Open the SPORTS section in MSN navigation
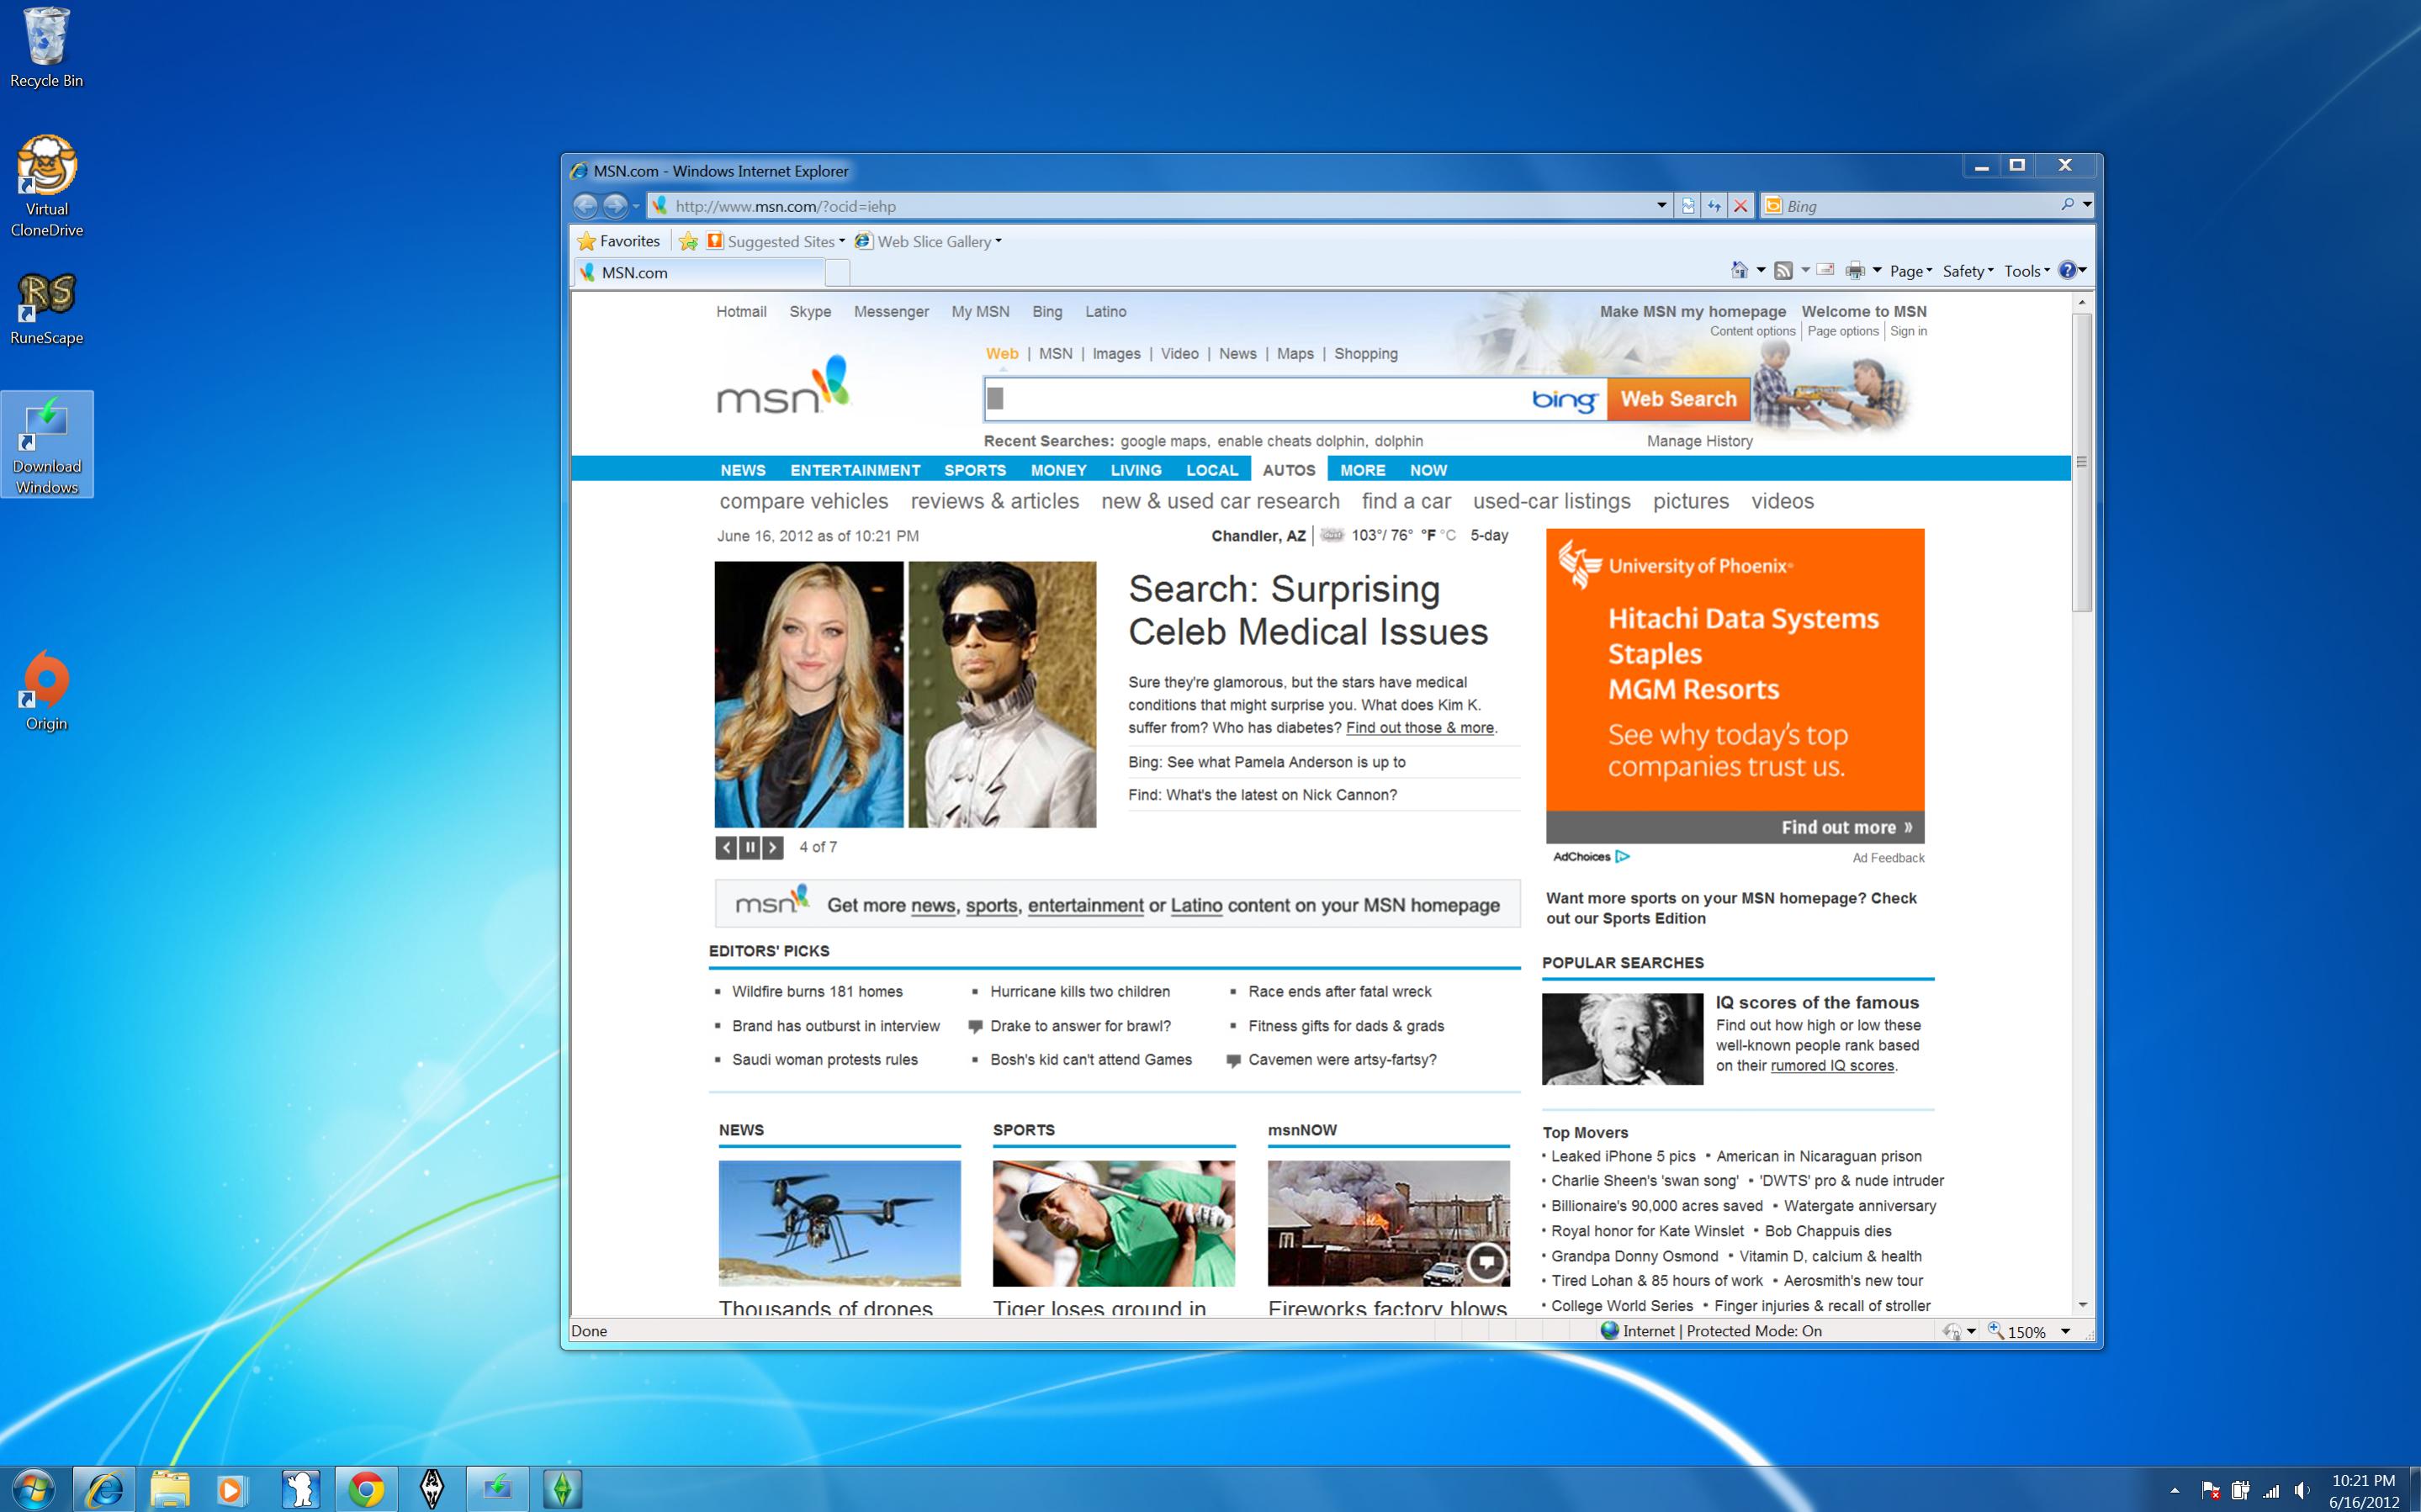 (x=975, y=470)
